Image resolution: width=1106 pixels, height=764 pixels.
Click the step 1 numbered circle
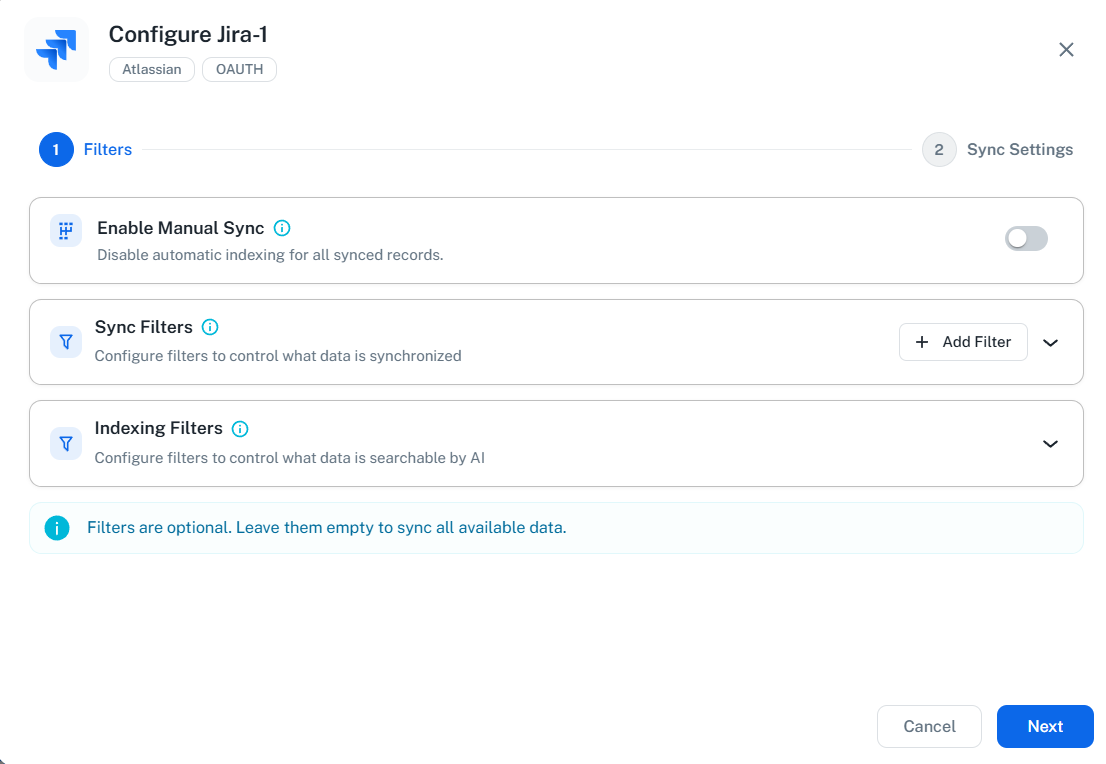[56, 149]
